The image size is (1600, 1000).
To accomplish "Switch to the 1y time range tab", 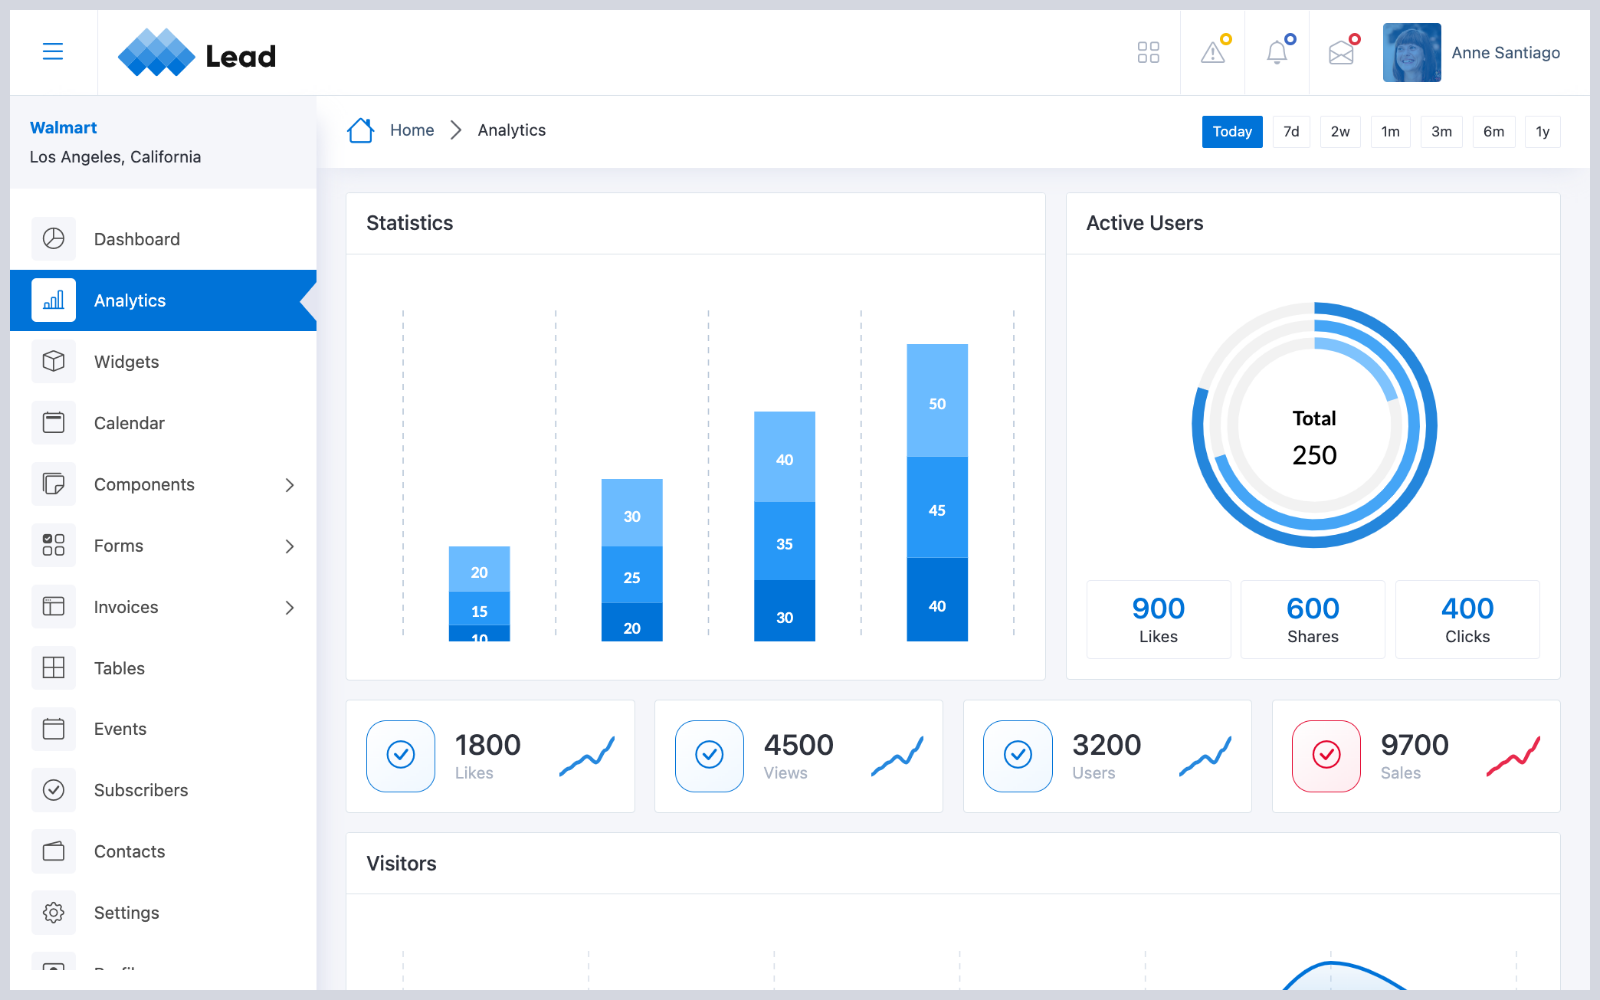I will click(1543, 131).
